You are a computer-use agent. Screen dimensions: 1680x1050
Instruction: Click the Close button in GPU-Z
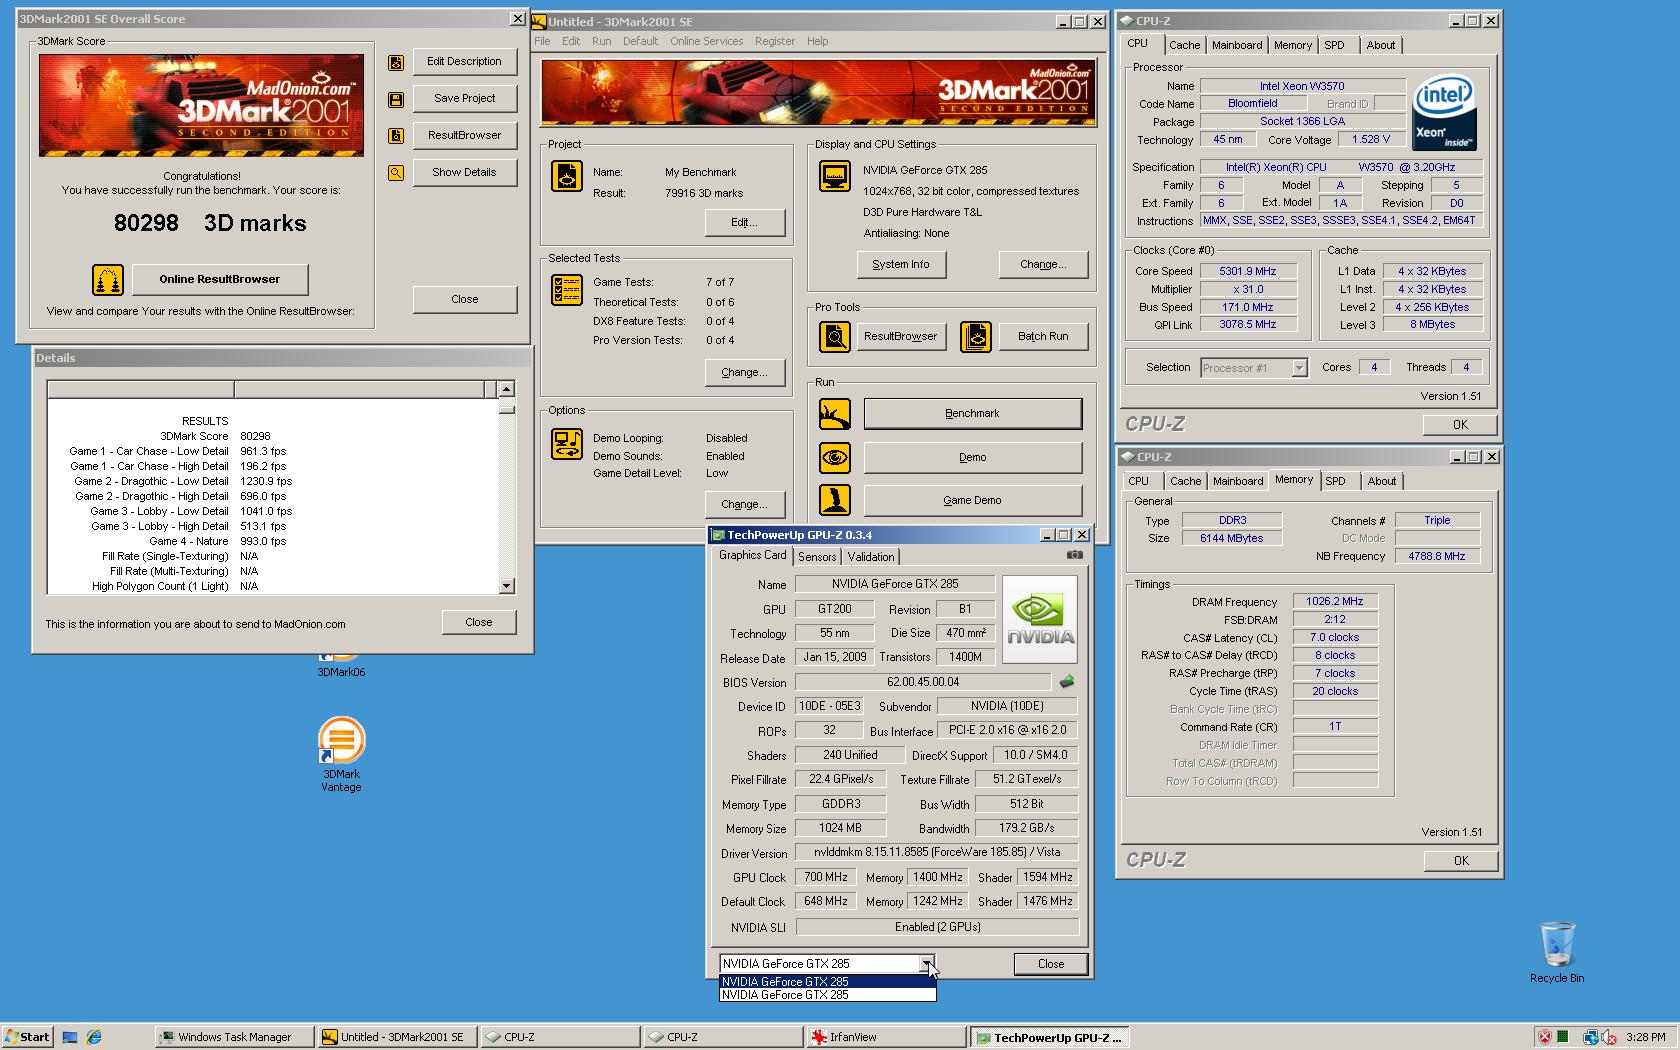pyautogui.click(x=1051, y=964)
